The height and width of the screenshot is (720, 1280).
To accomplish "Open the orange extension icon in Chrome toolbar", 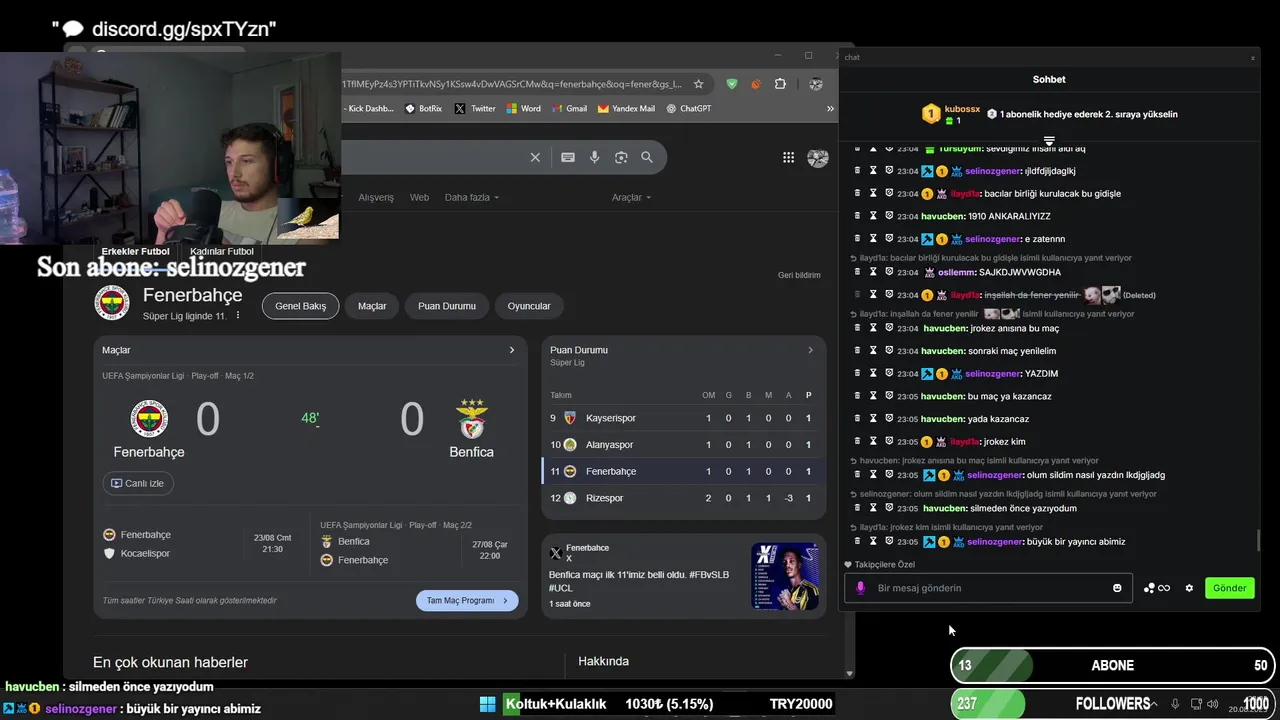I will (x=756, y=84).
